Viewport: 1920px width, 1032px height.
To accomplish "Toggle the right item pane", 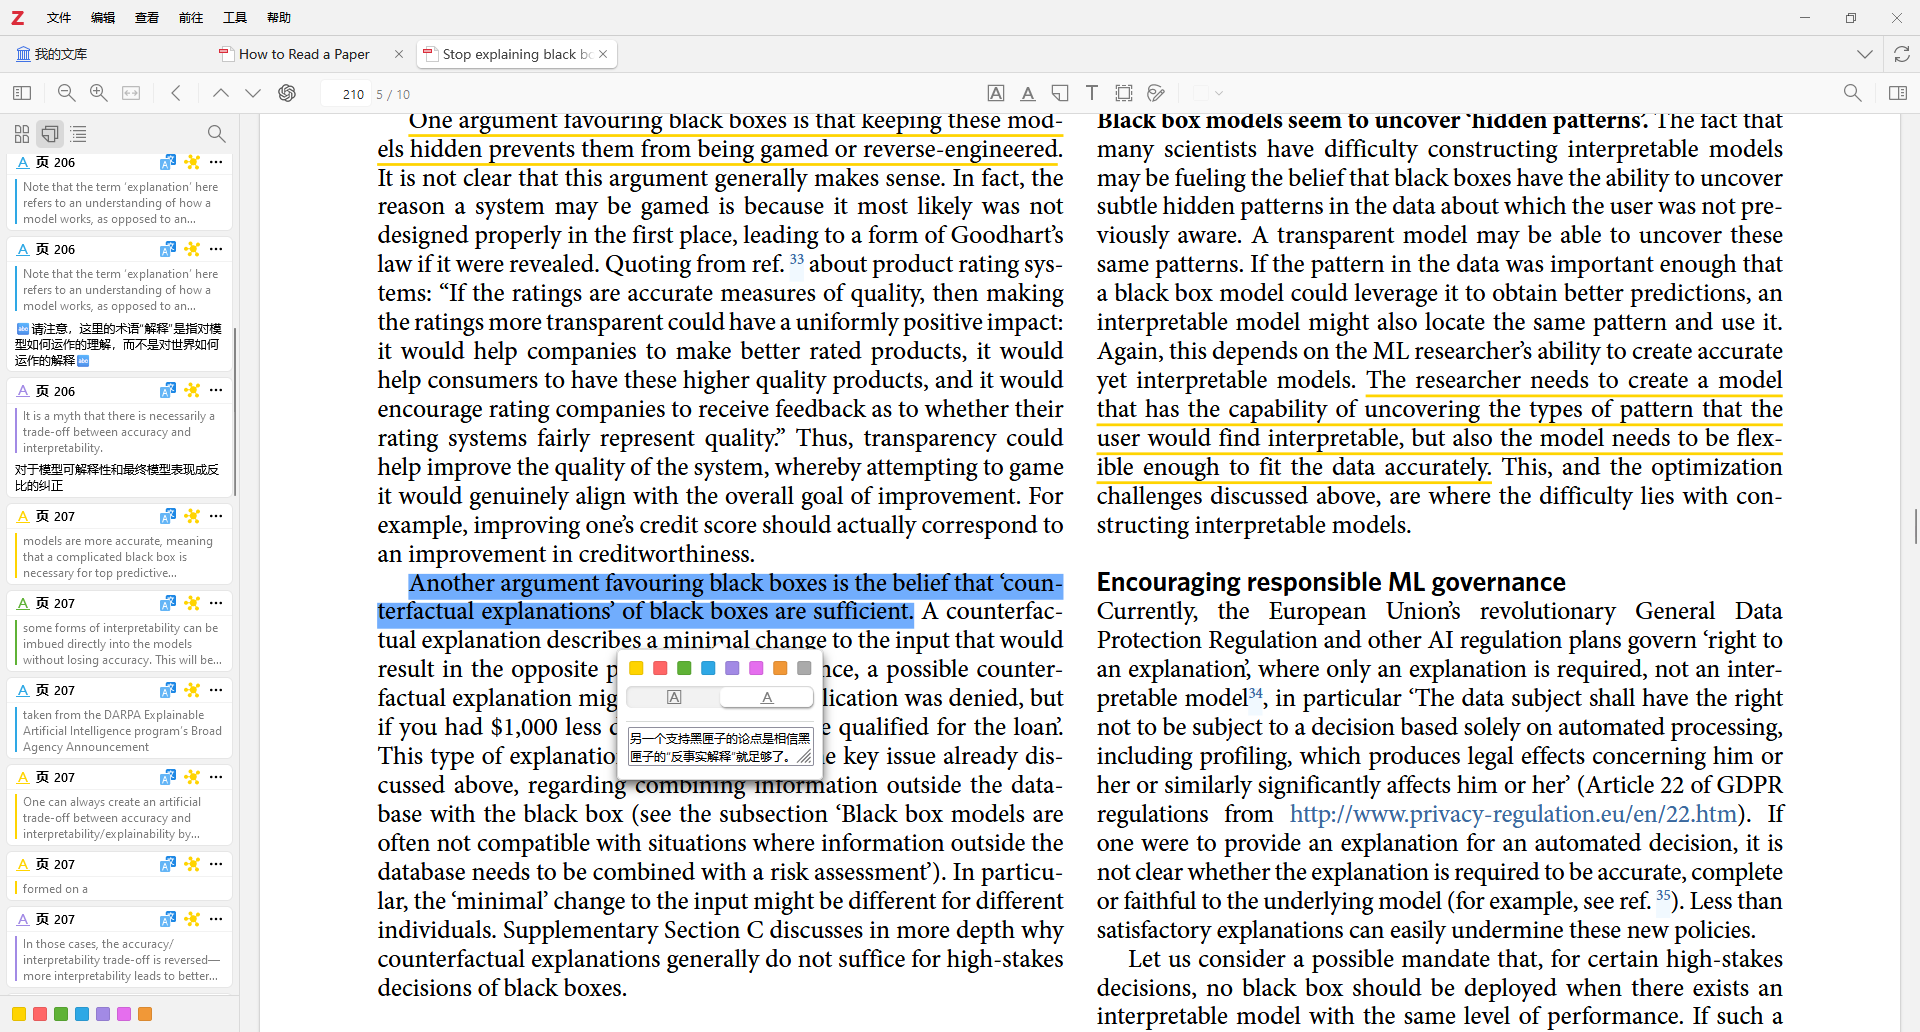I will (1897, 93).
